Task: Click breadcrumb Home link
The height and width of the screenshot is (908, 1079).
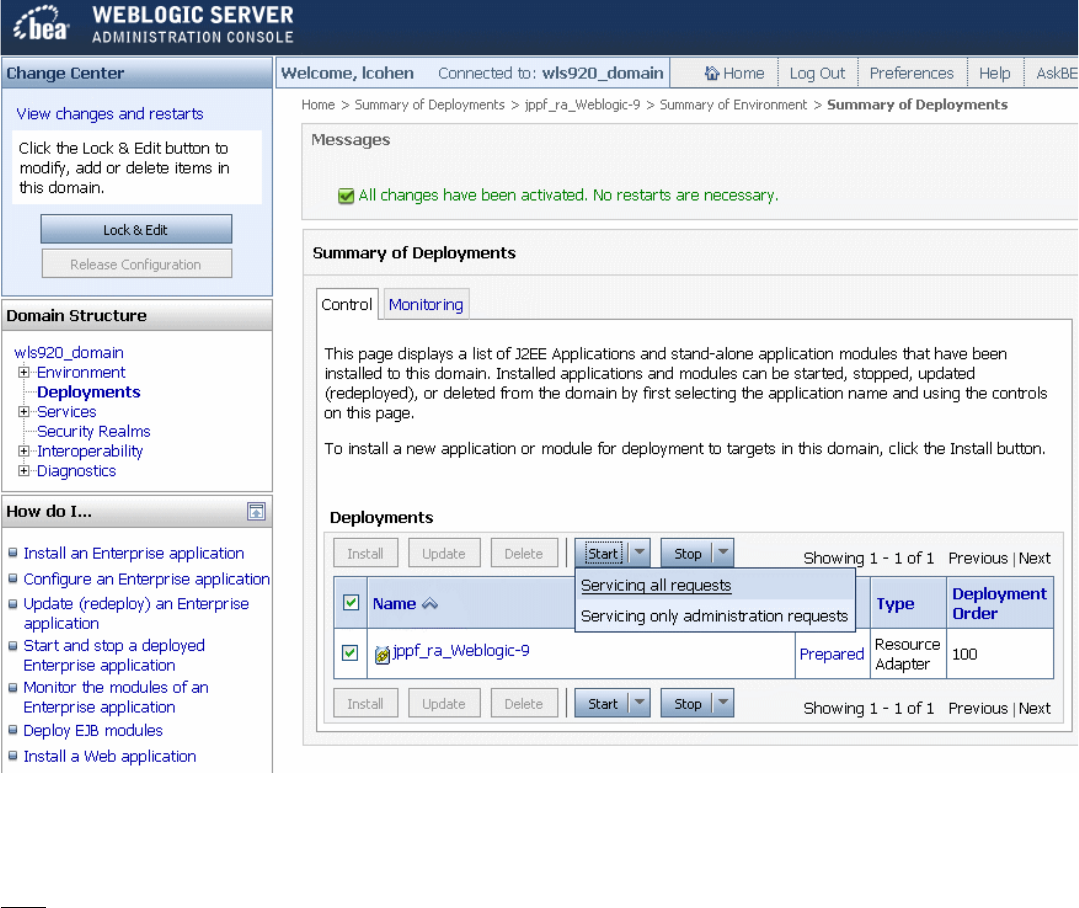Action: click(x=318, y=105)
